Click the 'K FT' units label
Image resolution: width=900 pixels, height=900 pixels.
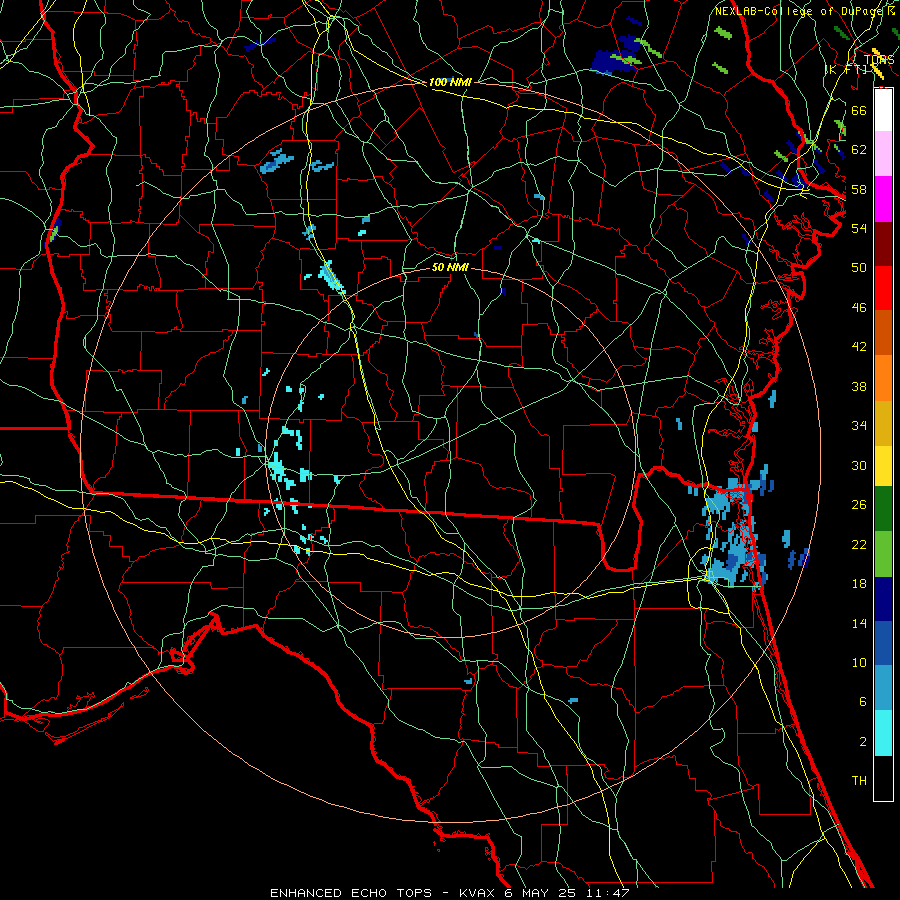(x=847, y=69)
